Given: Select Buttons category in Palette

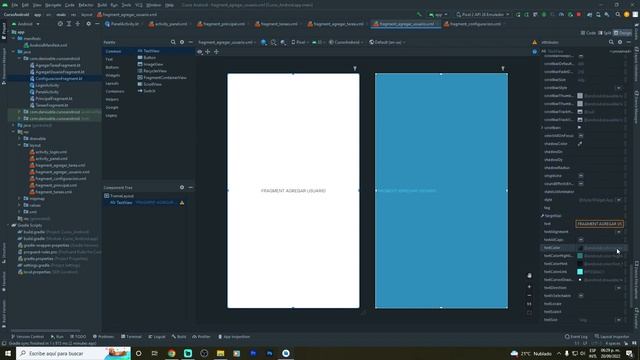Looking at the screenshot, I should click(112, 67).
